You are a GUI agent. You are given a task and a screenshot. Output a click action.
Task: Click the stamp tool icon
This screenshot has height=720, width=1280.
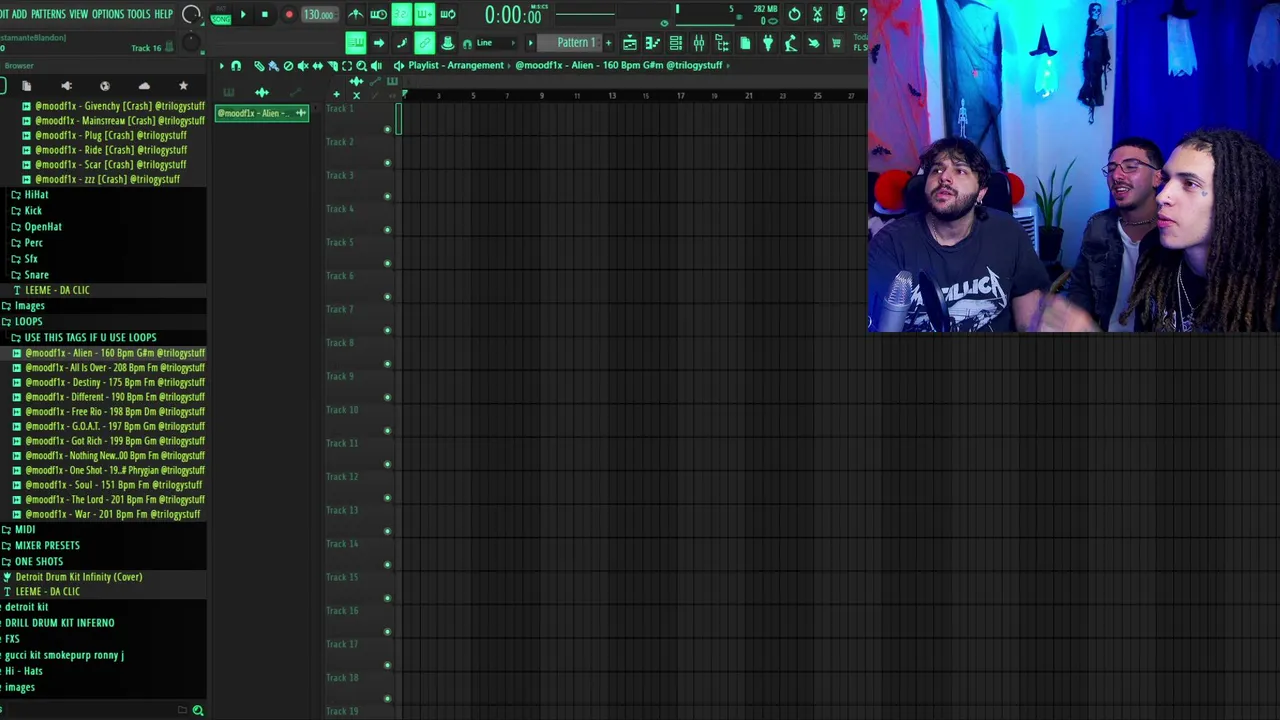pyautogui.click(x=447, y=43)
